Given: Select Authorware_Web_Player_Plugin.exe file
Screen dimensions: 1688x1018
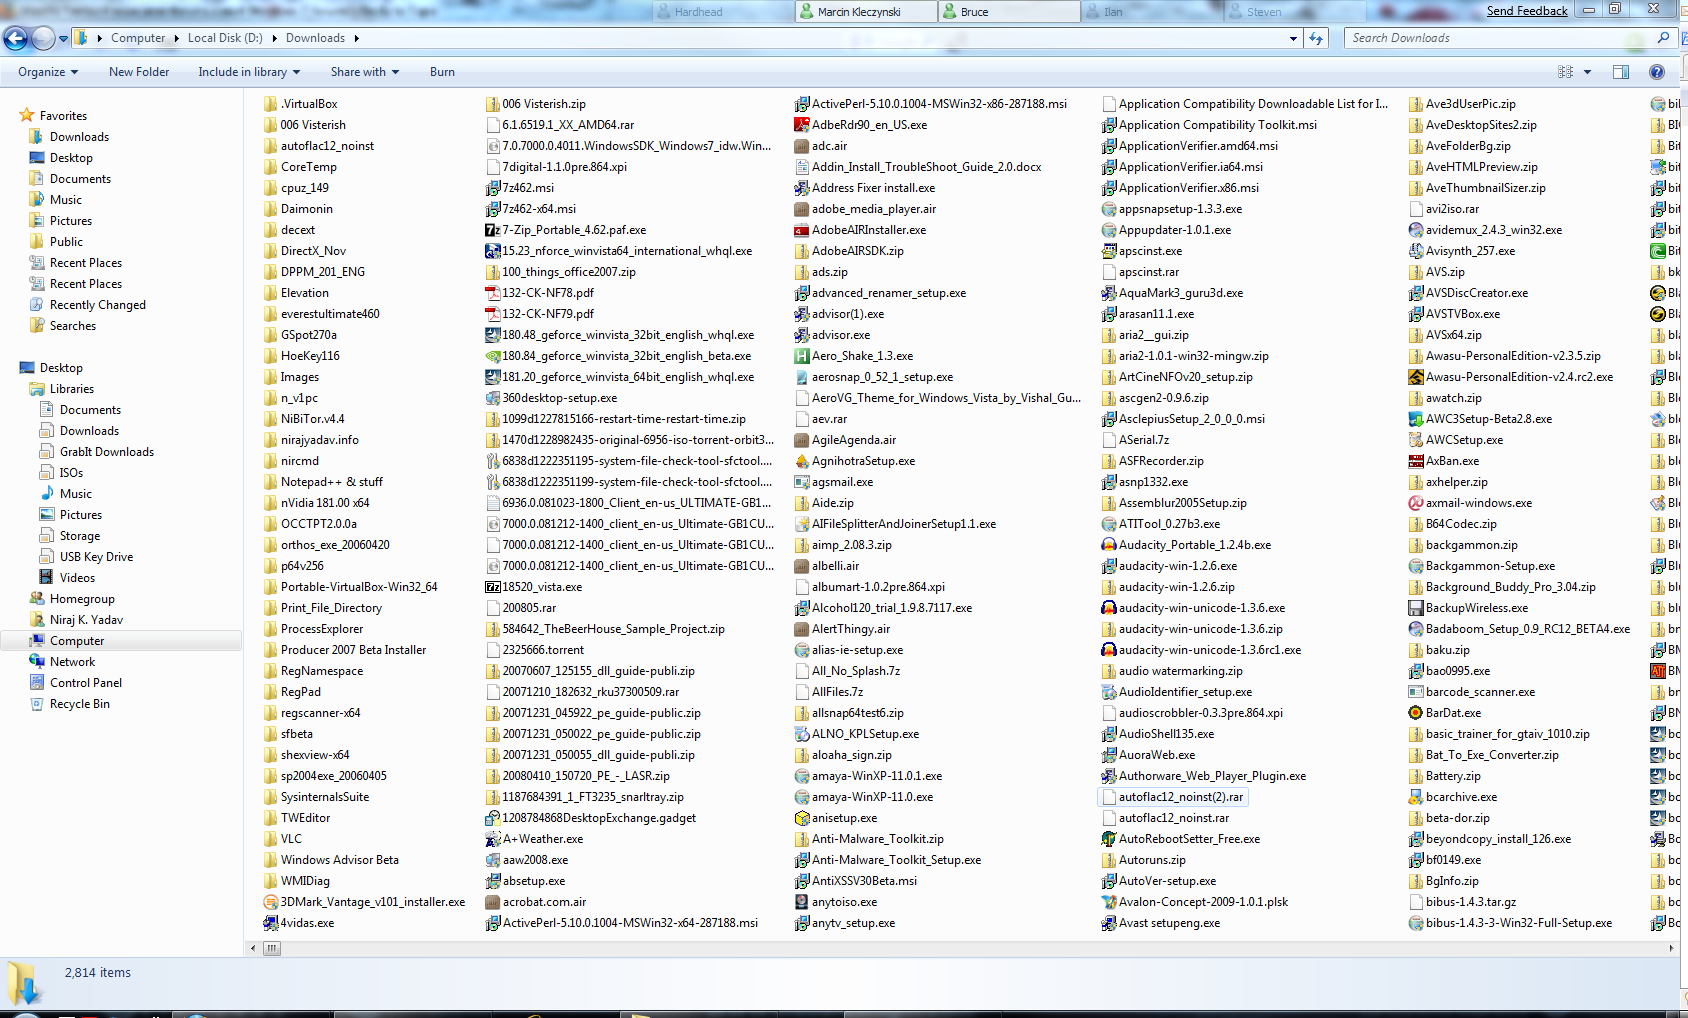Looking at the screenshot, I should coord(1204,776).
